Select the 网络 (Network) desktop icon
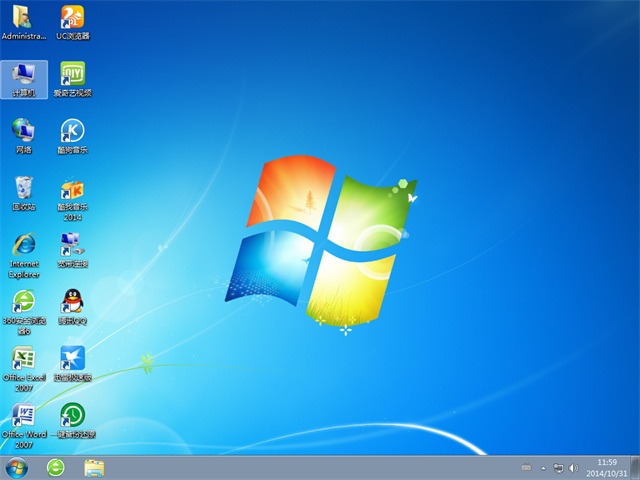The height and width of the screenshot is (480, 640). click(24, 136)
